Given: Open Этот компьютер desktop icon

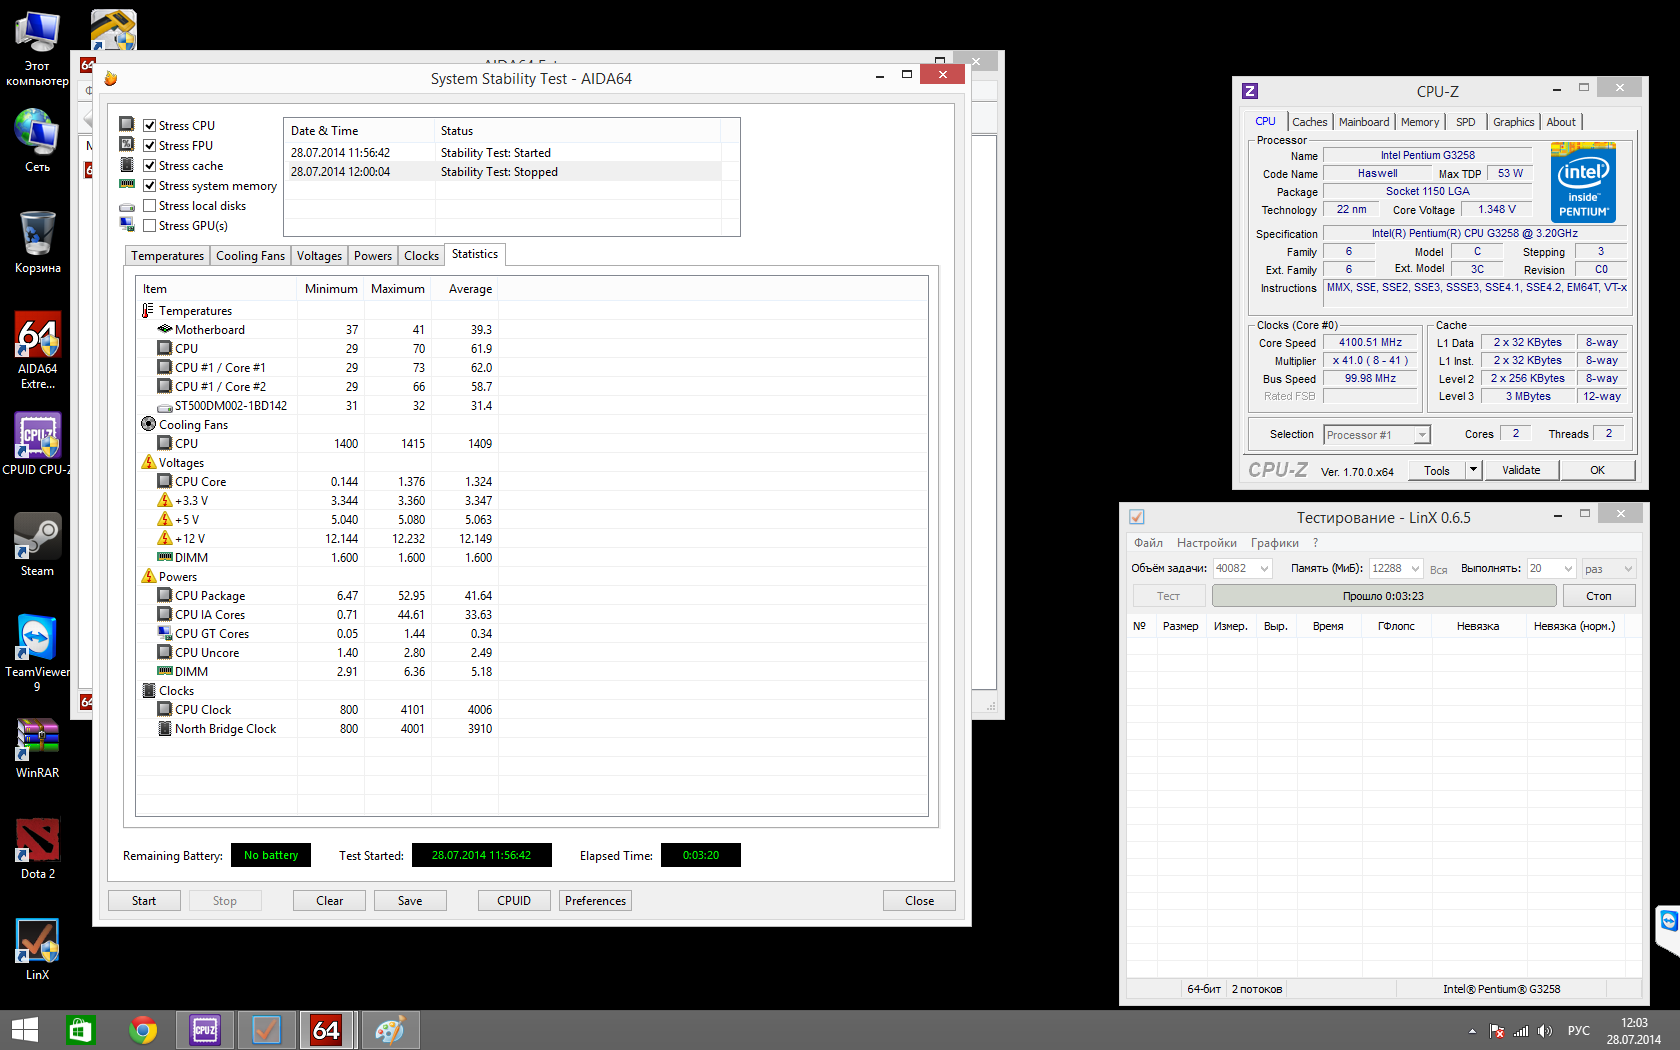Looking at the screenshot, I should 37,48.
